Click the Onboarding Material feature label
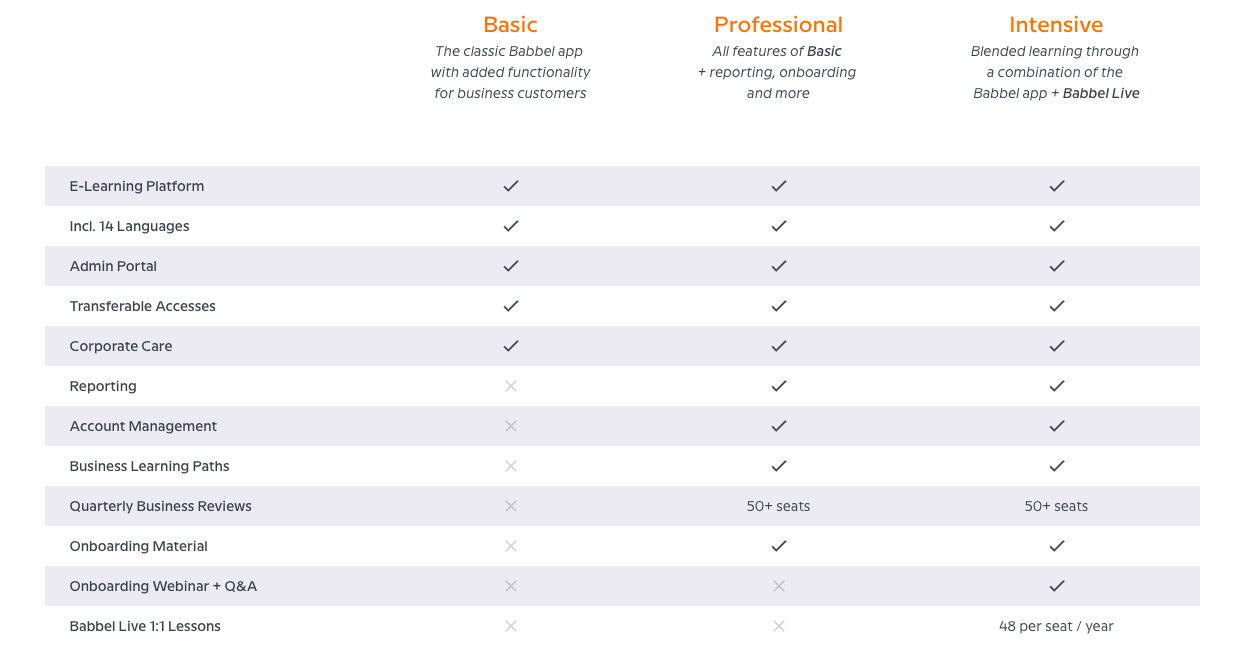 (x=138, y=546)
